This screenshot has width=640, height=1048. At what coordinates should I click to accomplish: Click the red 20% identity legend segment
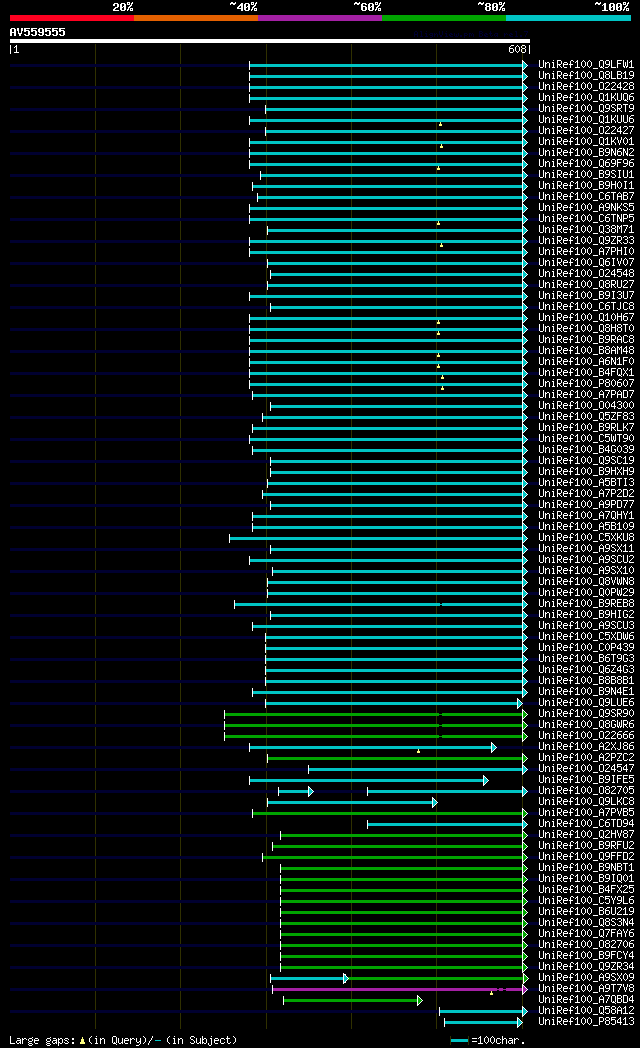point(72,18)
